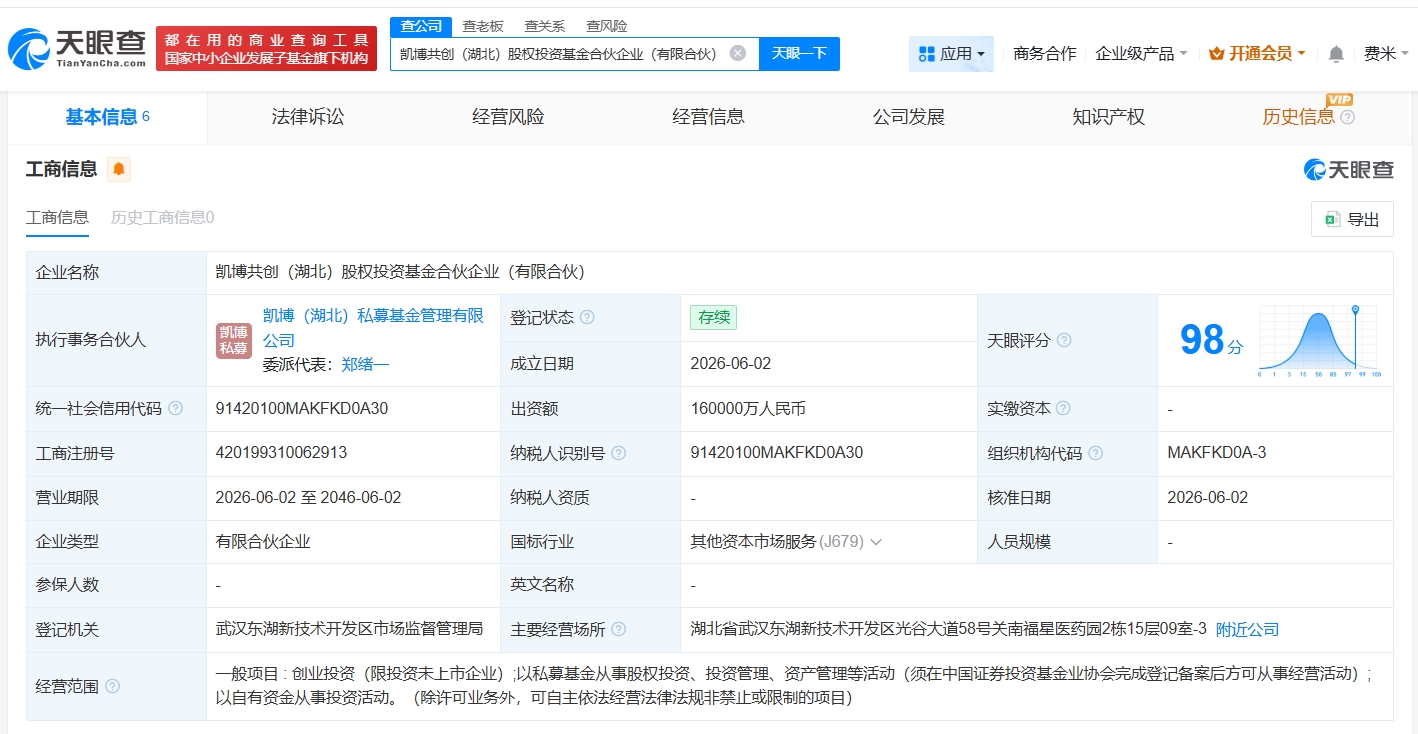Click the help icon beside 历史信息 tab

click(1347, 117)
